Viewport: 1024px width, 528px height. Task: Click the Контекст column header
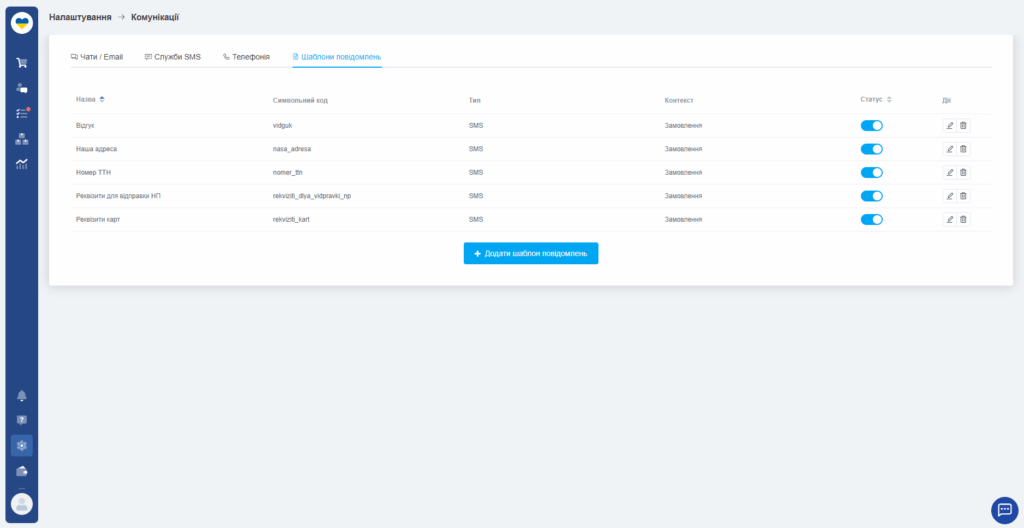(679, 101)
